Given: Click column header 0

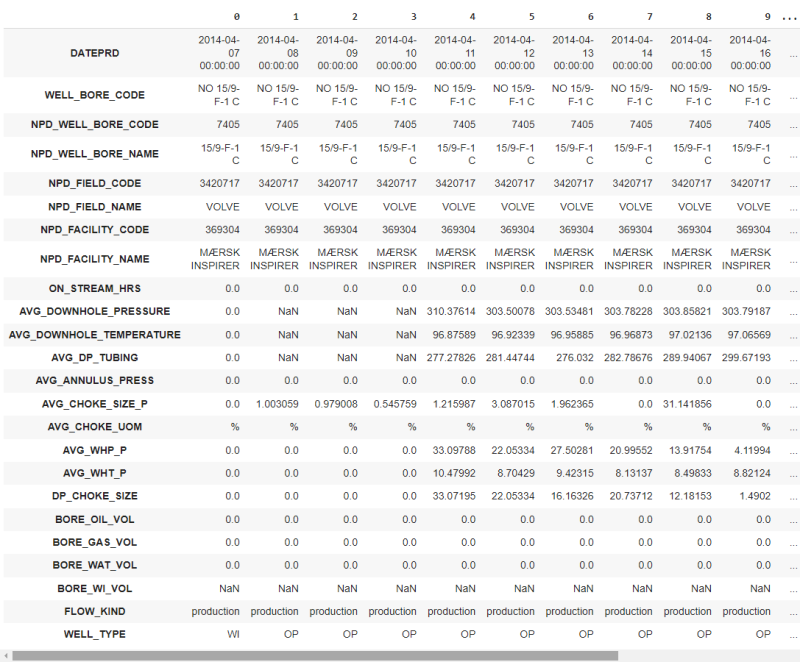Looking at the screenshot, I should (x=236, y=17).
